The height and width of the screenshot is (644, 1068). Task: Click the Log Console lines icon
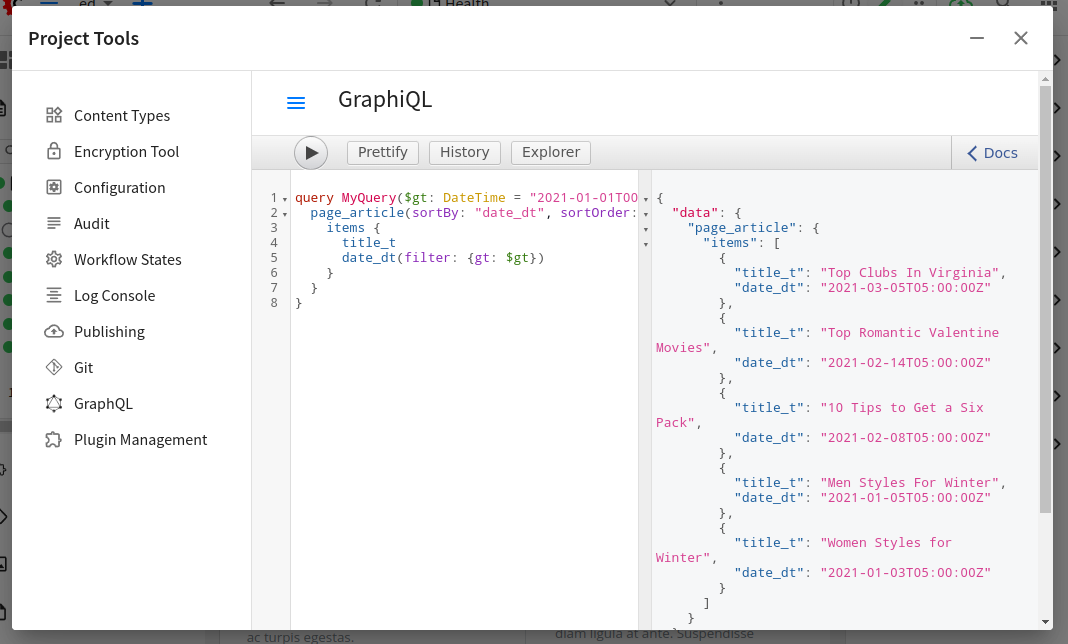coord(54,295)
